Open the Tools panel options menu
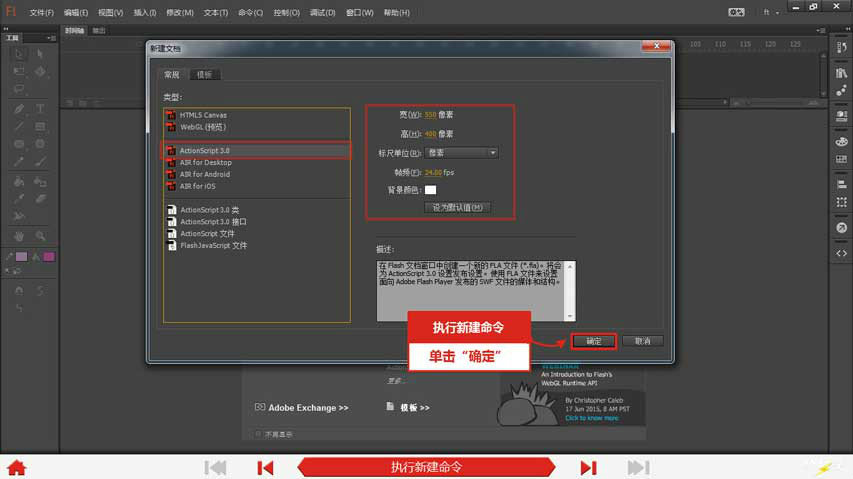The height and width of the screenshot is (479, 853). pyautogui.click(x=51, y=38)
